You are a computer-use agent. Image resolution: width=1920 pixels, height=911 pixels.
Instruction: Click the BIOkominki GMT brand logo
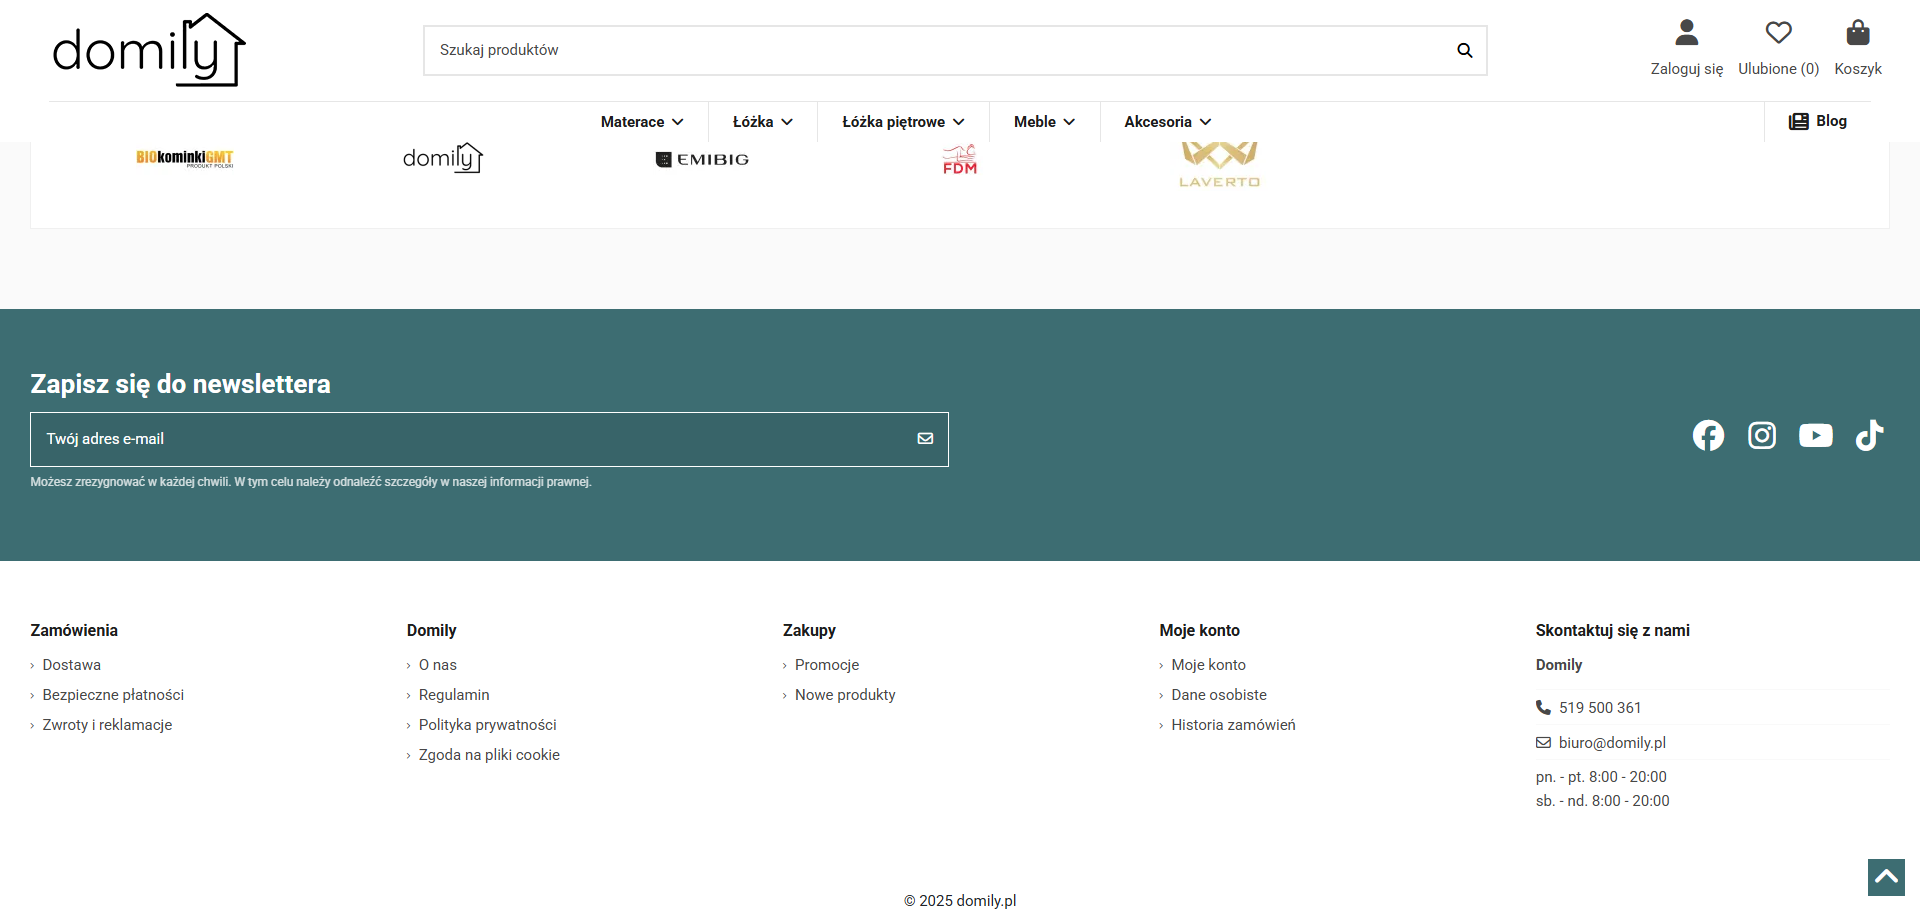[185, 158]
